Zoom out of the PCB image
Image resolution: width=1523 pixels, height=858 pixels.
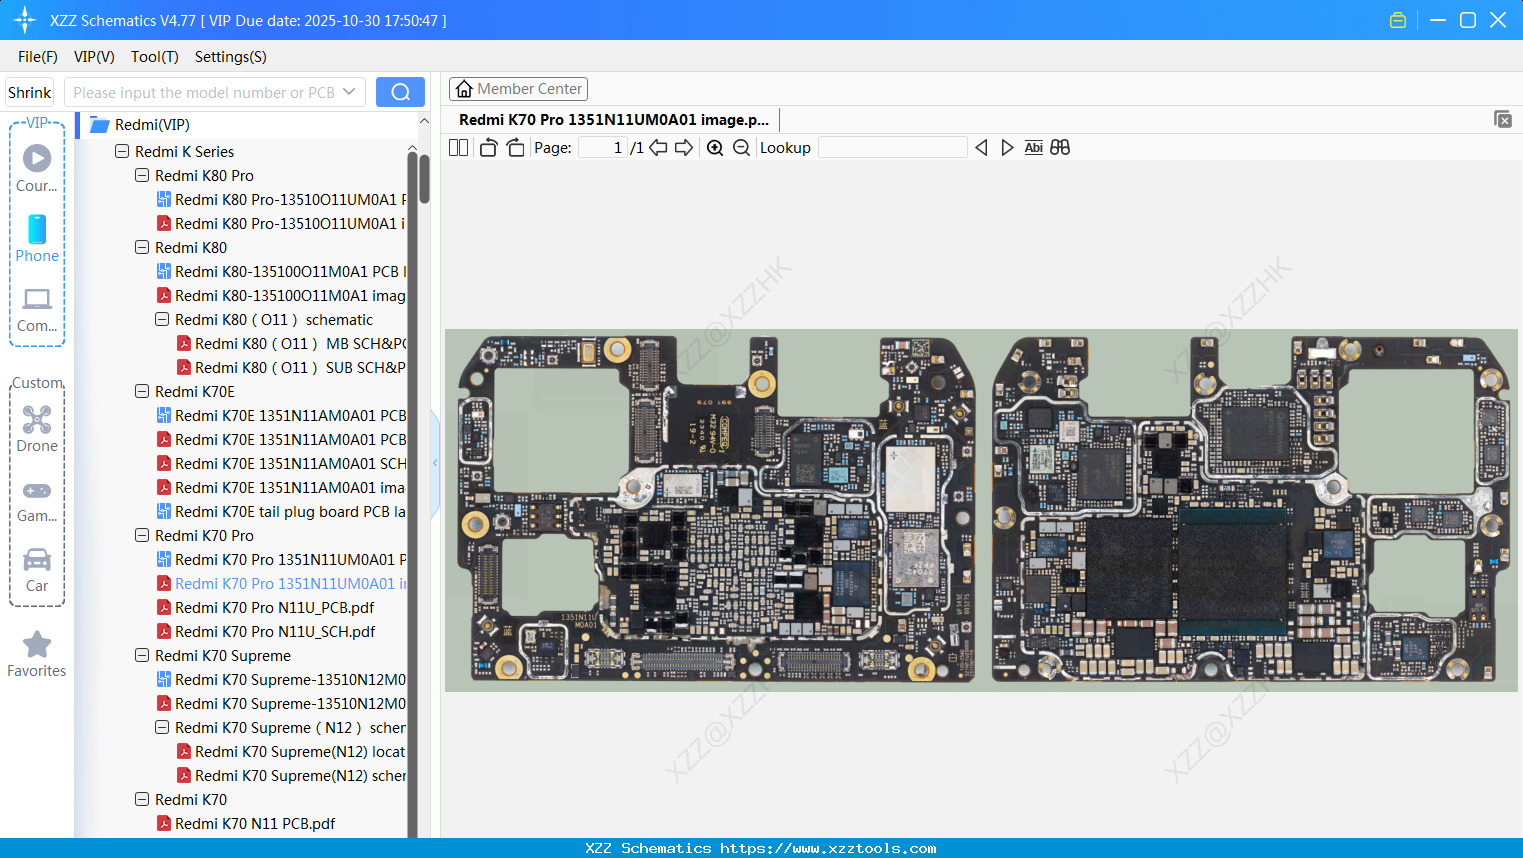741,147
